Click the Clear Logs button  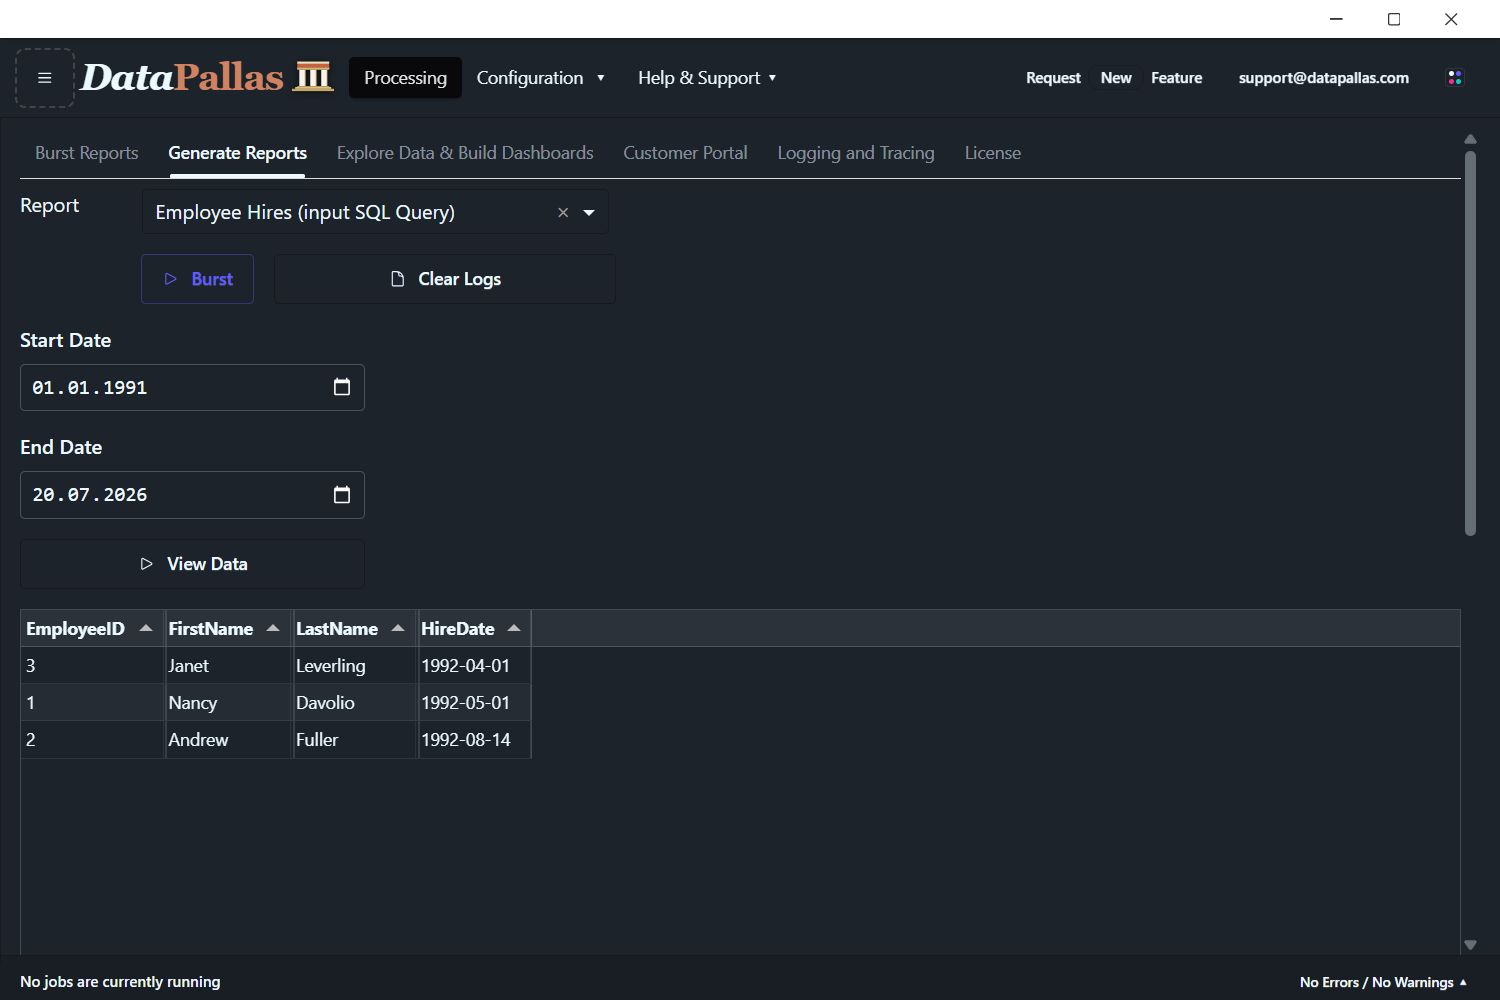[x=445, y=279]
